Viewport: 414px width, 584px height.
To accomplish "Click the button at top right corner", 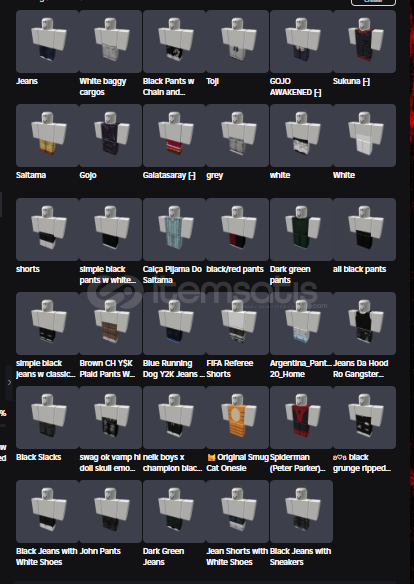I will pos(373,2).
